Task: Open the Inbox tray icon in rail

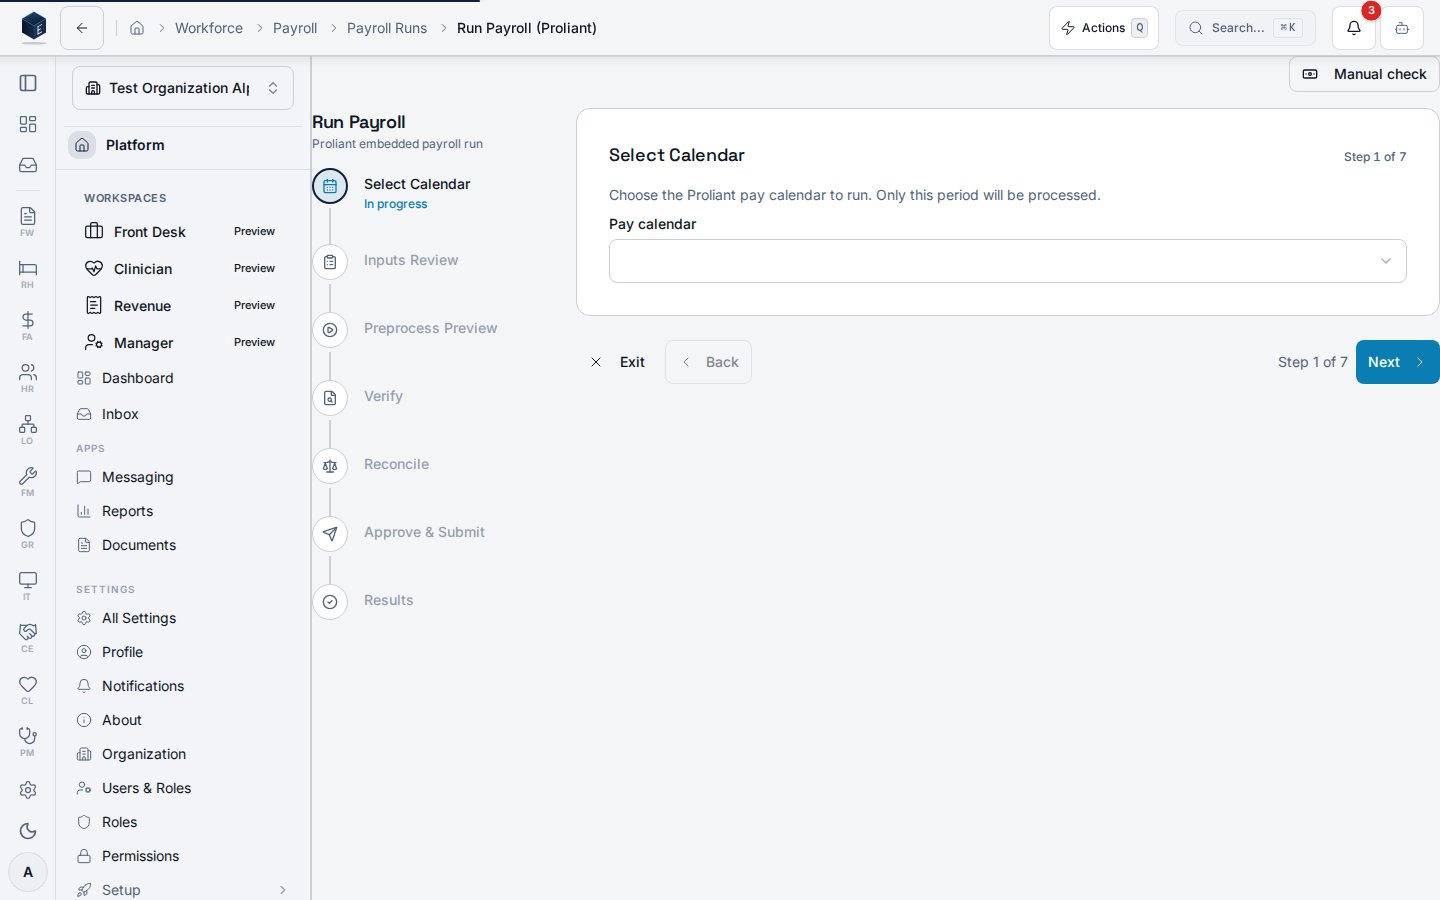Action: [x=28, y=165]
